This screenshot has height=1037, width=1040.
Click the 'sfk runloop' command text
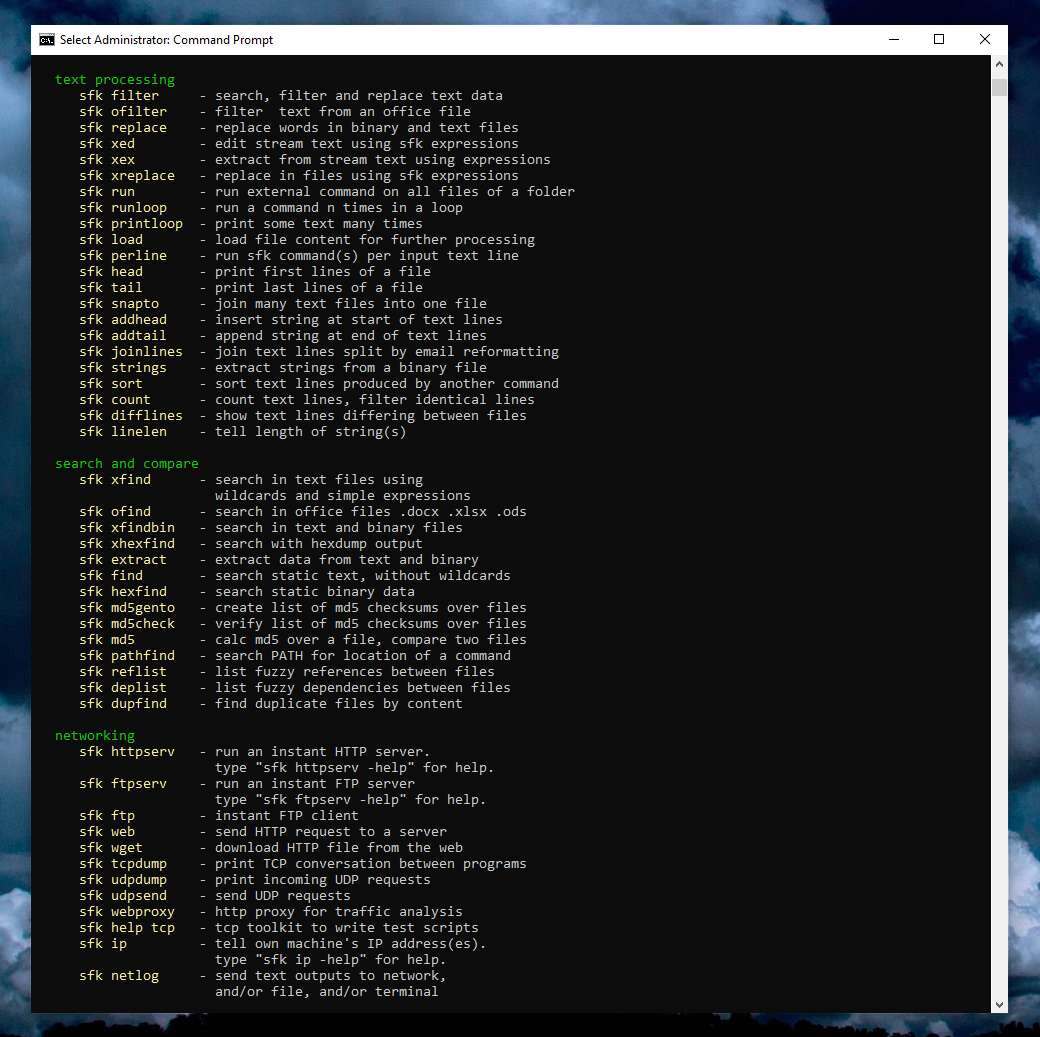(123, 208)
